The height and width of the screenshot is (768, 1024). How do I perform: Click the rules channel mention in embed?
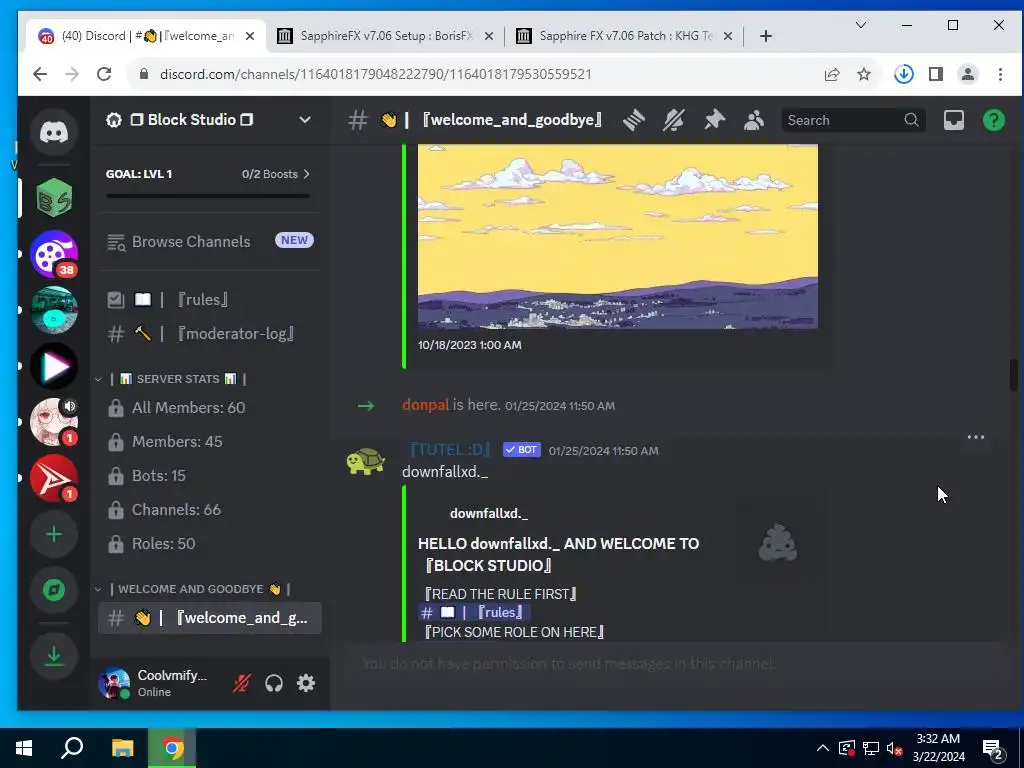474,613
